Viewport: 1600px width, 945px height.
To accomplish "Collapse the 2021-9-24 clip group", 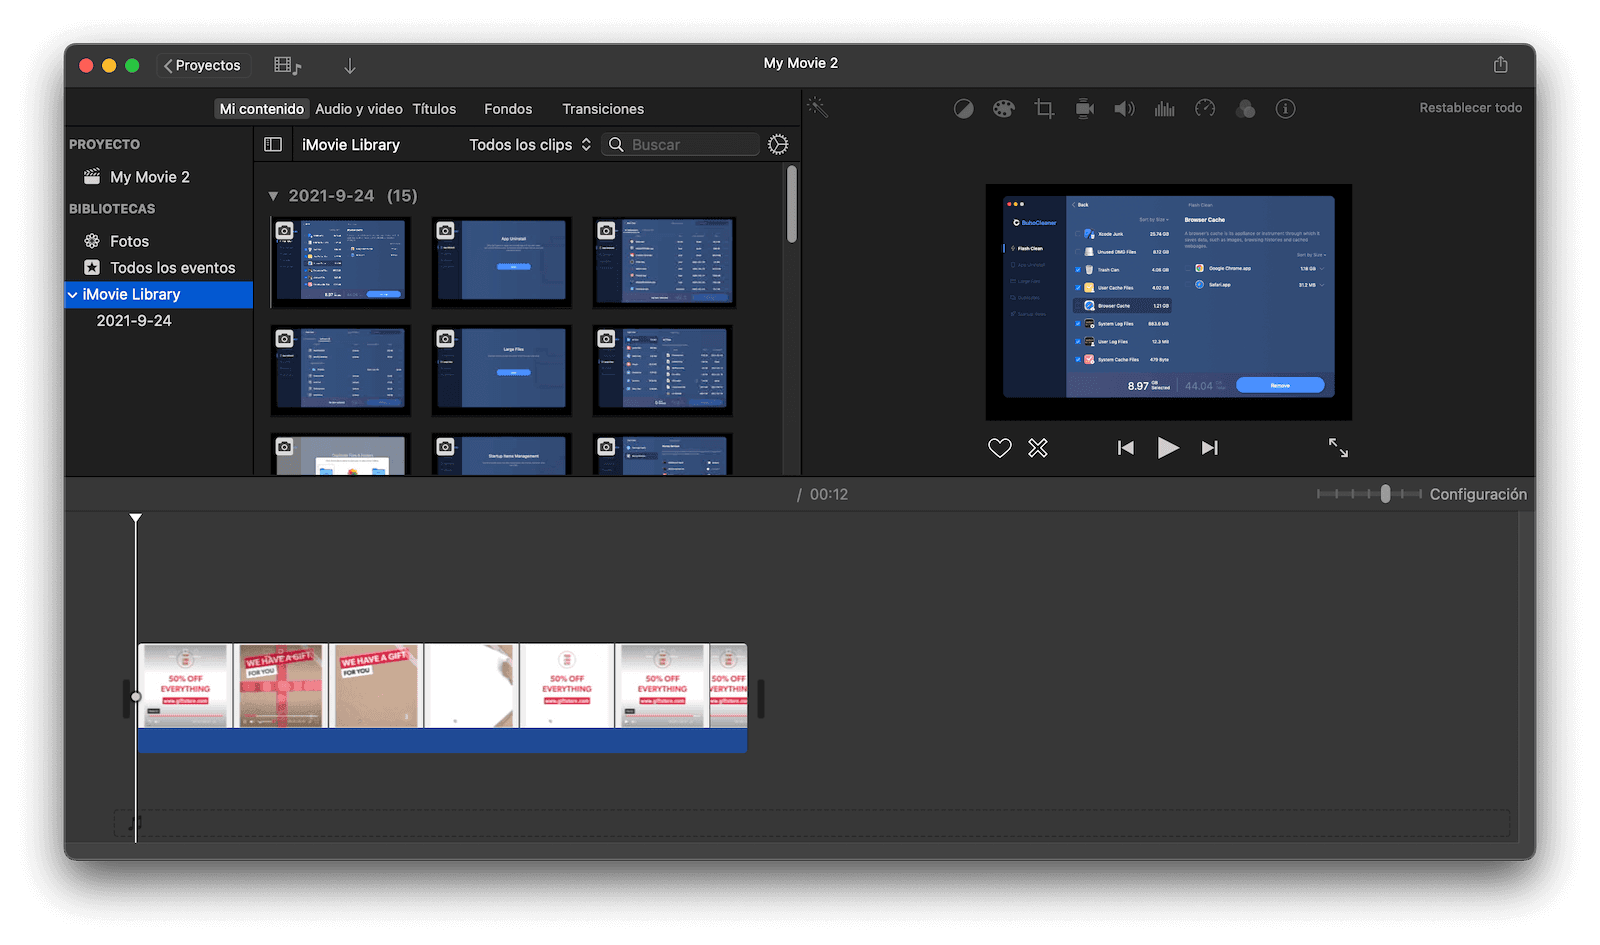I will pyautogui.click(x=274, y=195).
